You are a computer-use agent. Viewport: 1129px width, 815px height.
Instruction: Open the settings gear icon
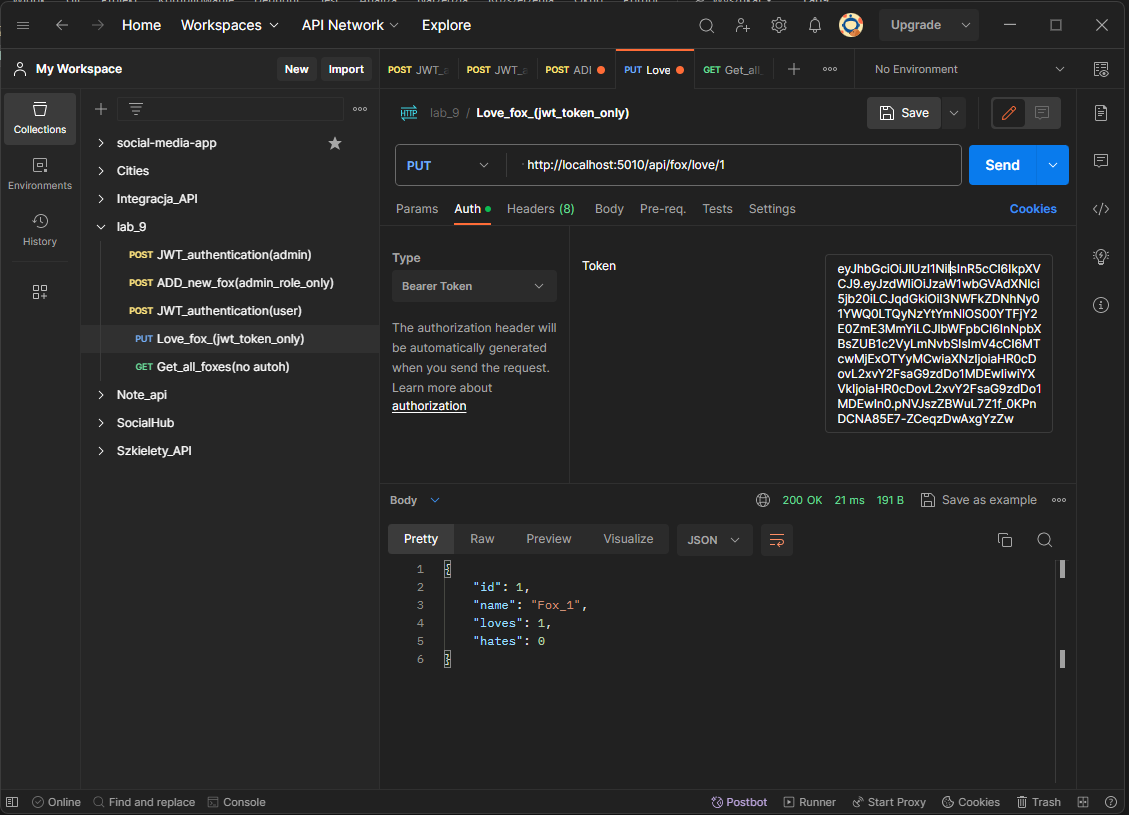(778, 25)
